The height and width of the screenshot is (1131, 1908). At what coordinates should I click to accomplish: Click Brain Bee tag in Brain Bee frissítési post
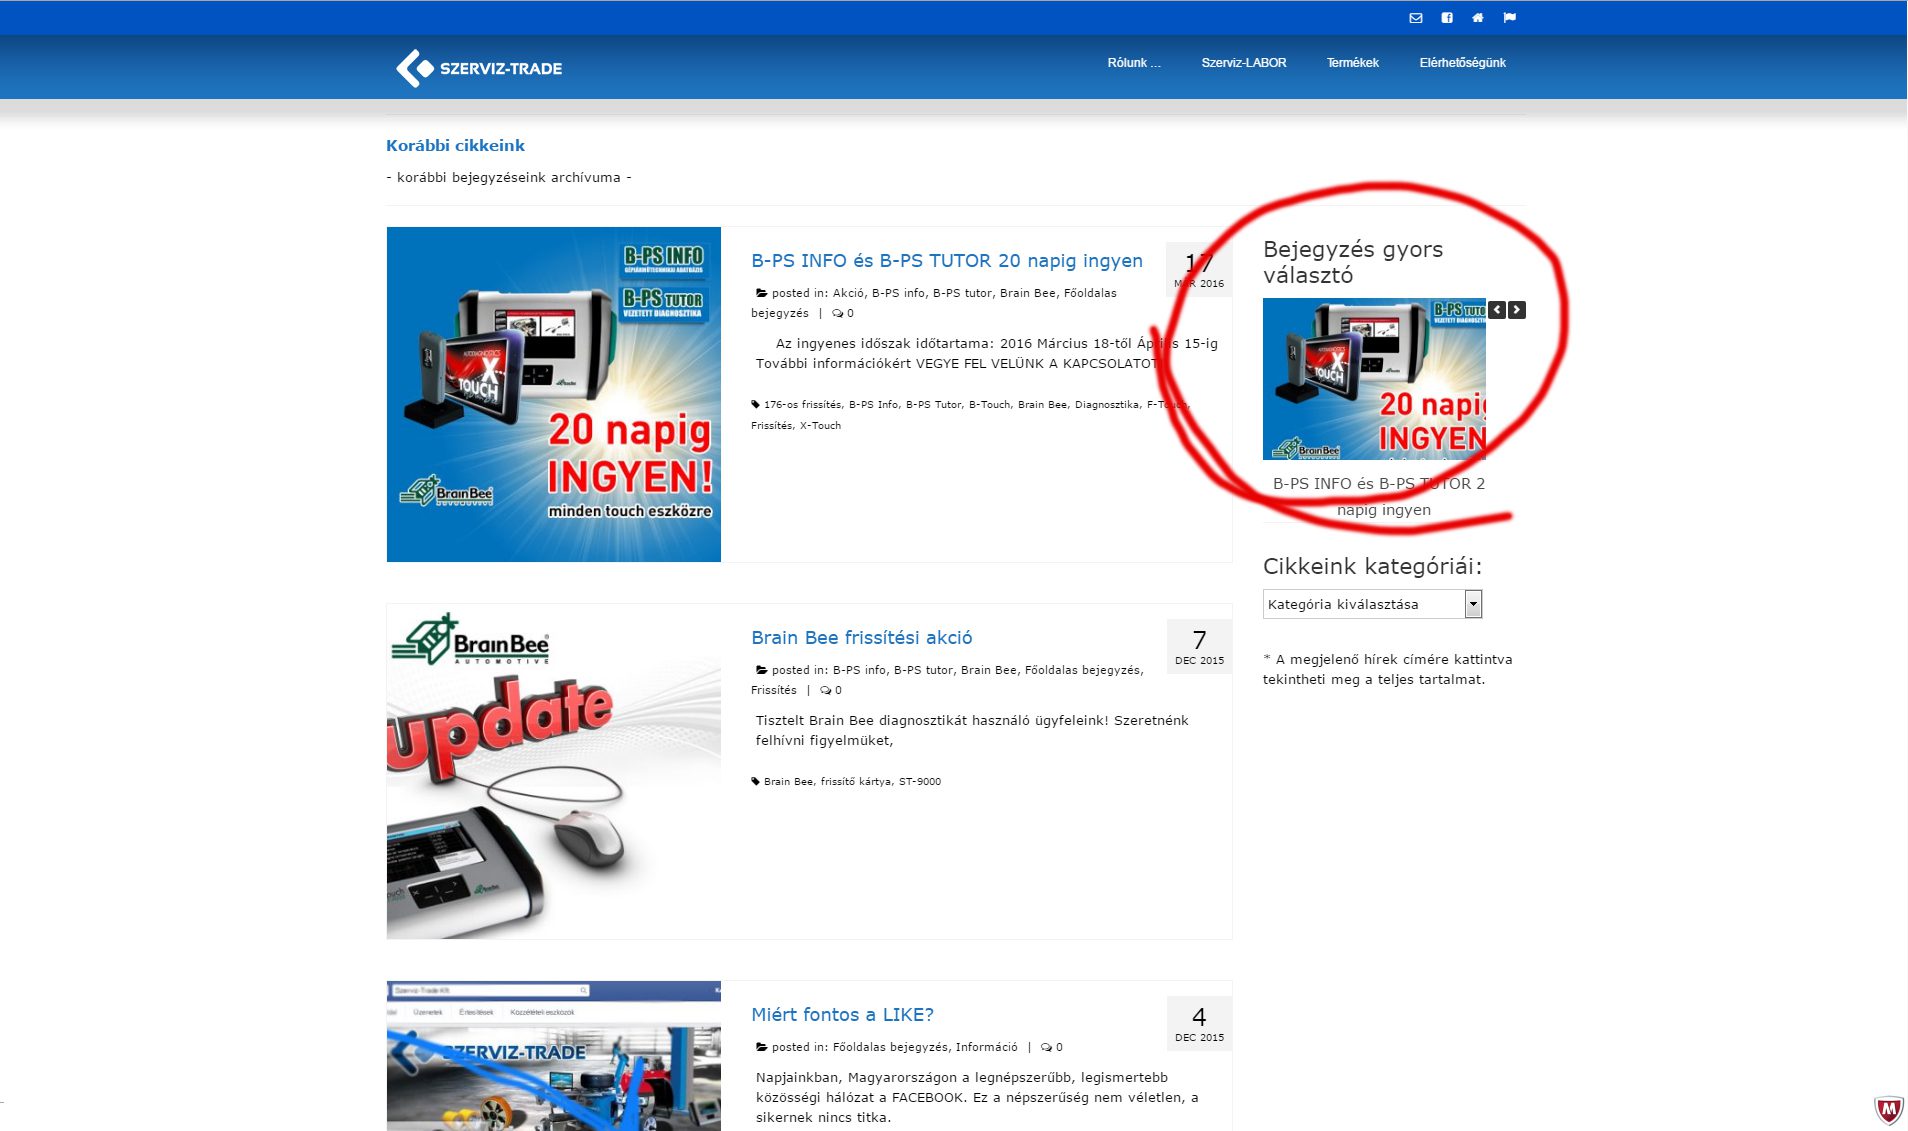788,782
